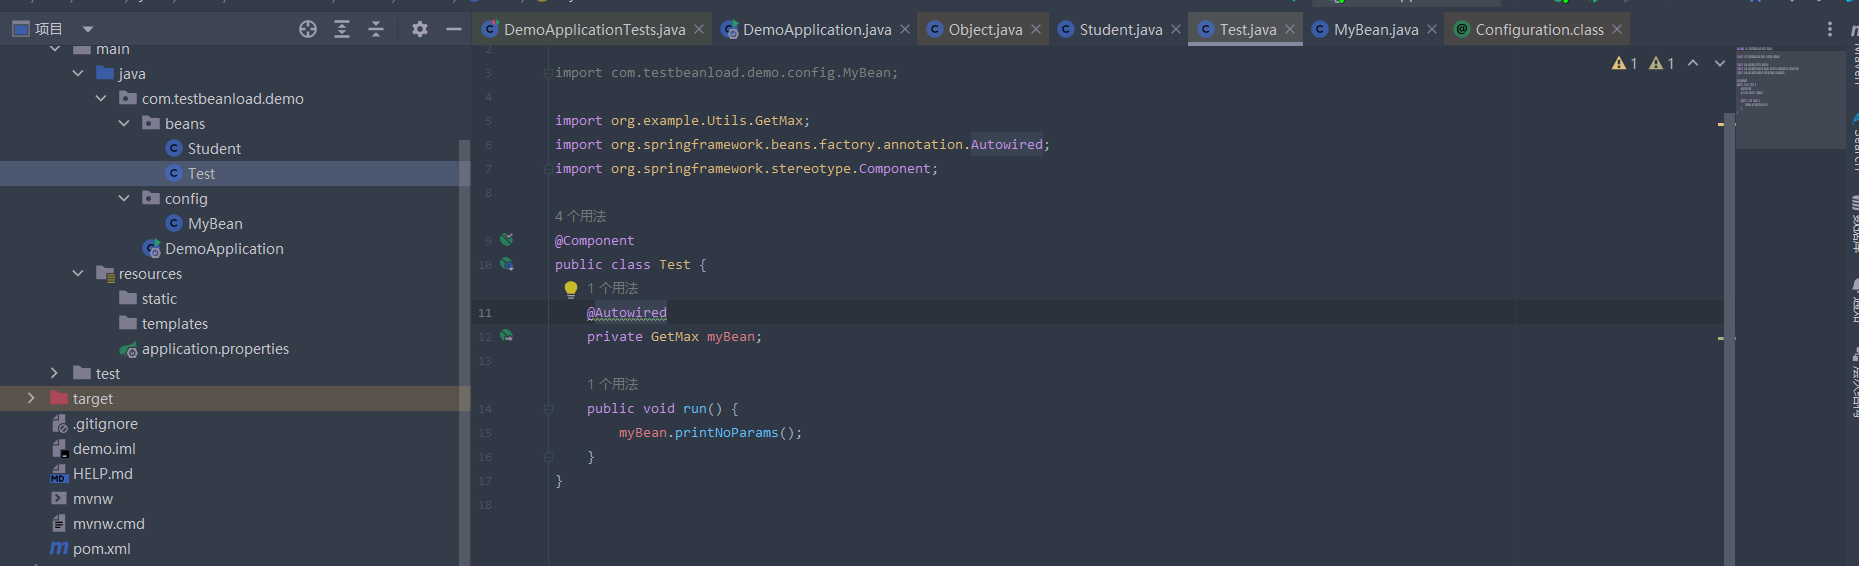Click the Expand All icon in project panel

[342, 29]
